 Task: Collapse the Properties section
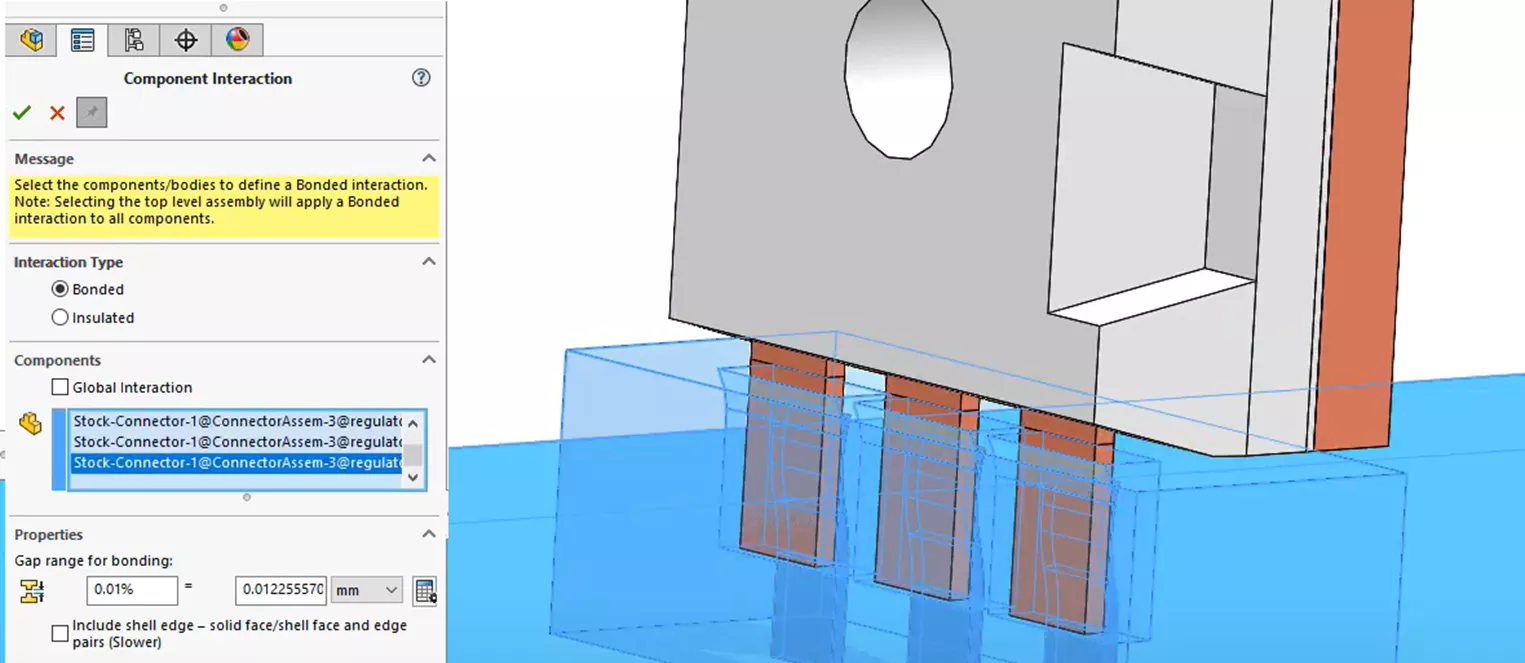click(428, 533)
